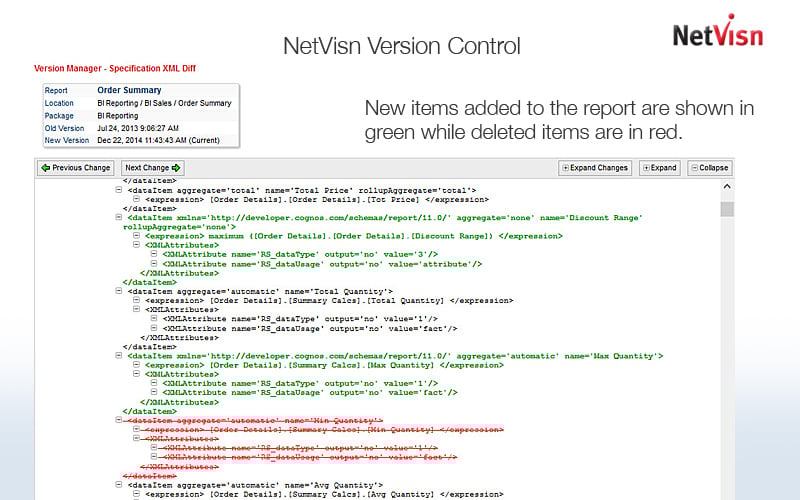This screenshot has width=800, height=500.
Task: Click location 'BI Reporting / BI Sales / Order Summary'
Action: click(x=164, y=103)
